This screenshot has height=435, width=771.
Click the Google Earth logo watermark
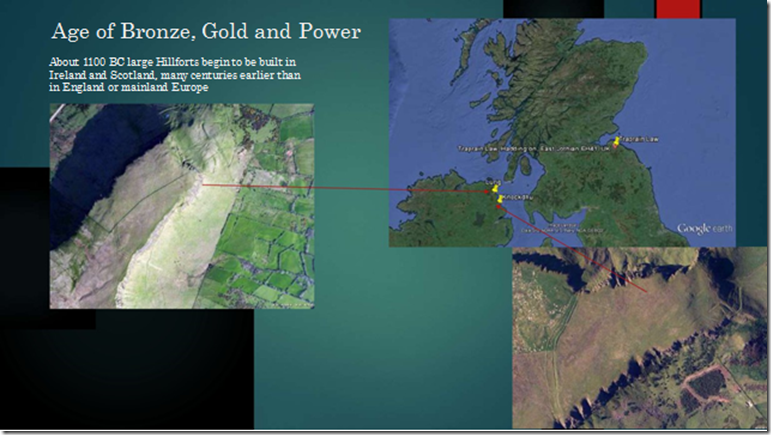click(x=705, y=229)
